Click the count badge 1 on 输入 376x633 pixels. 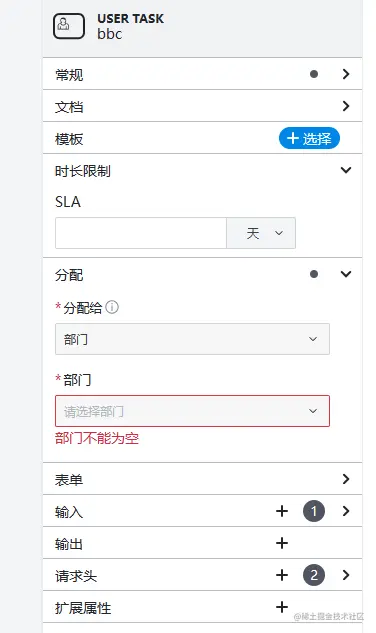314,511
